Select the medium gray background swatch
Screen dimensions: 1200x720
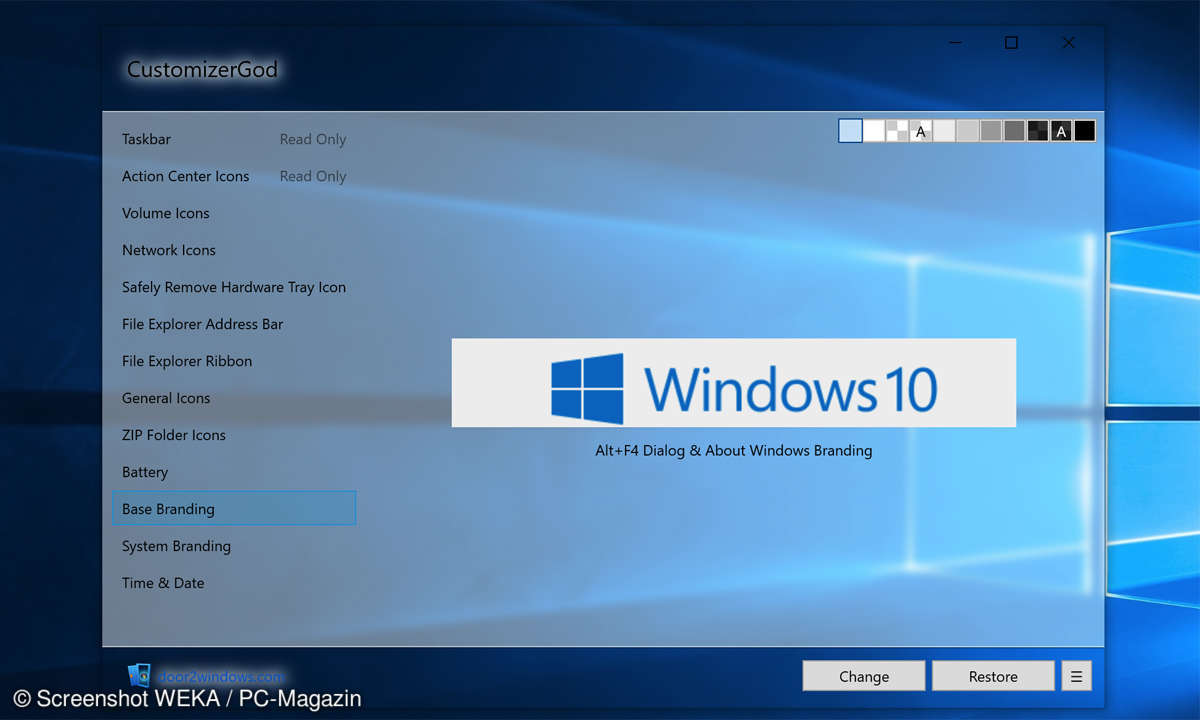(x=991, y=131)
